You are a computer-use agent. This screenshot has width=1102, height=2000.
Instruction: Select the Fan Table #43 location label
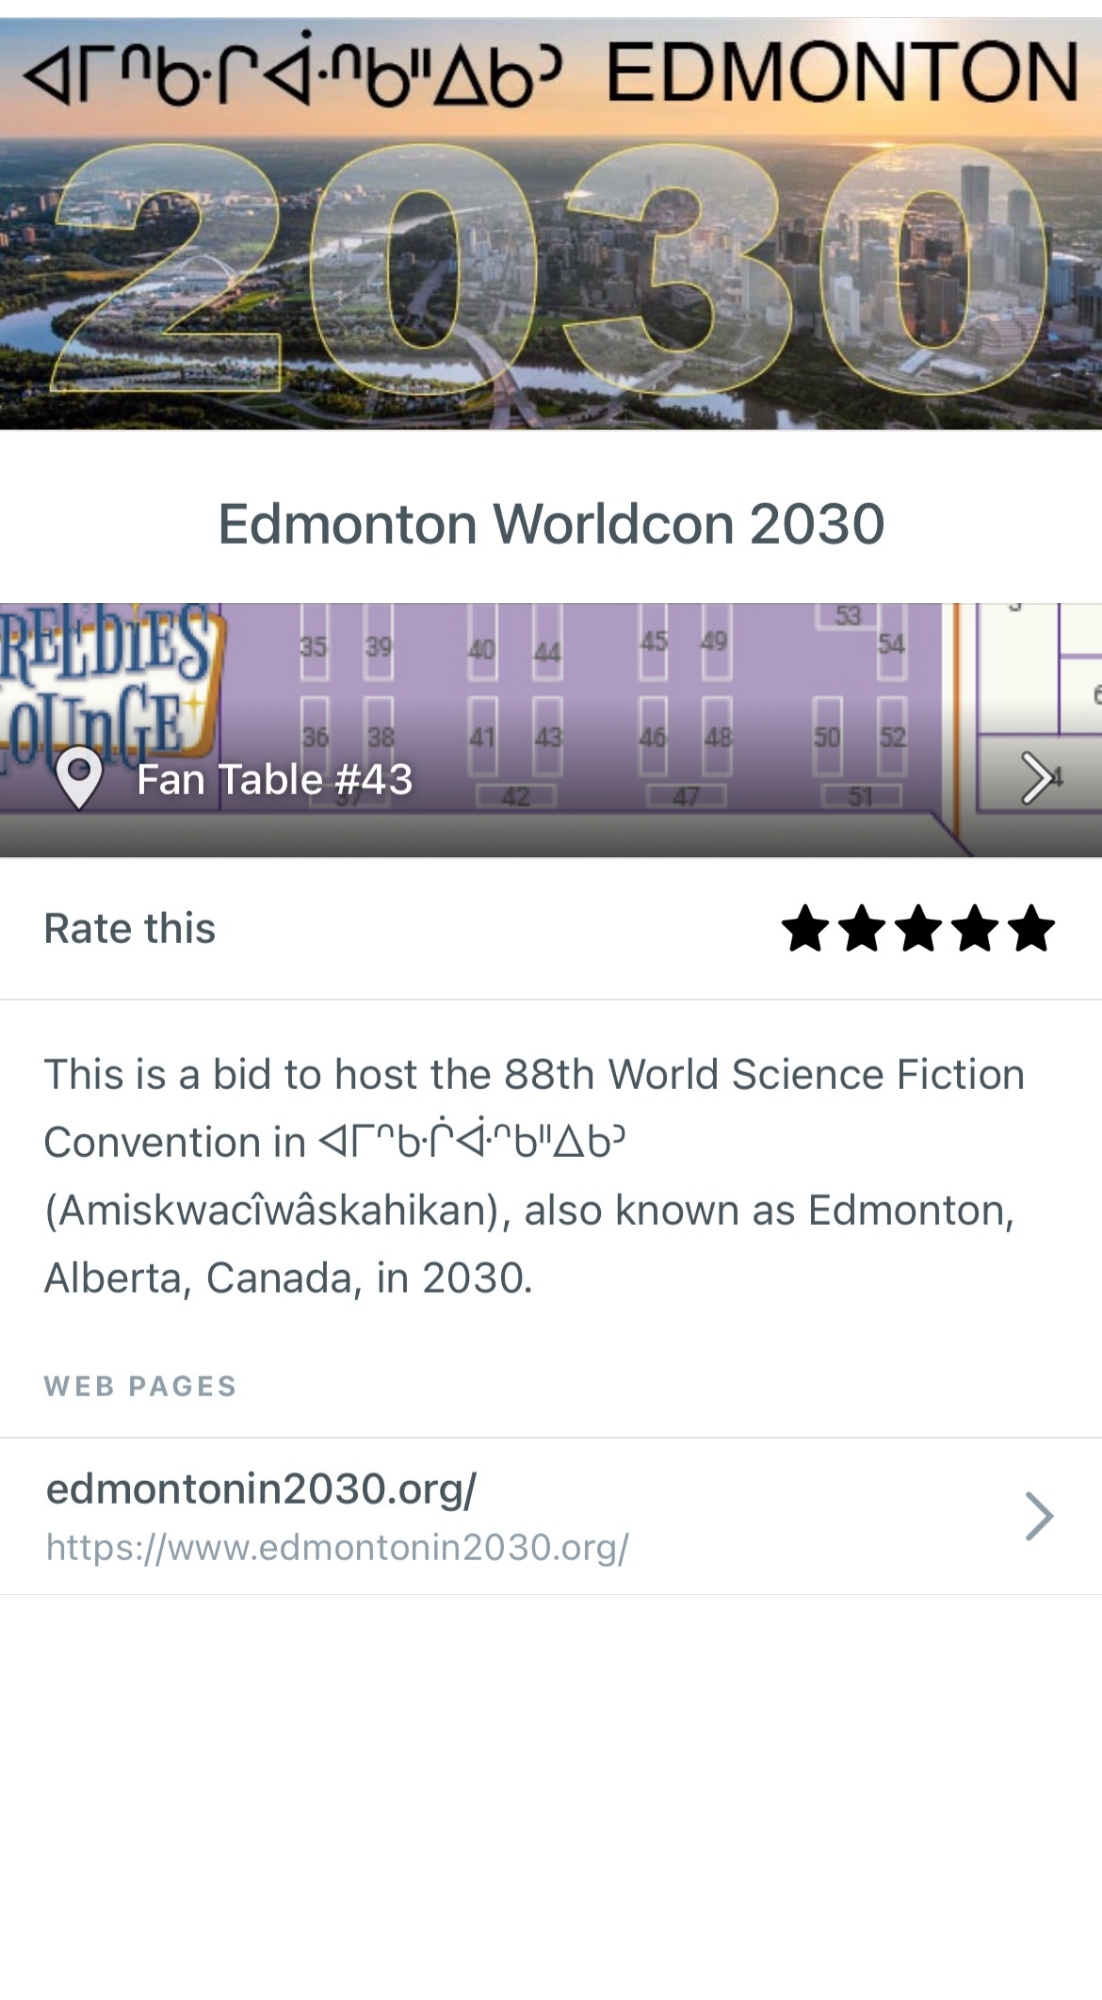(x=274, y=780)
